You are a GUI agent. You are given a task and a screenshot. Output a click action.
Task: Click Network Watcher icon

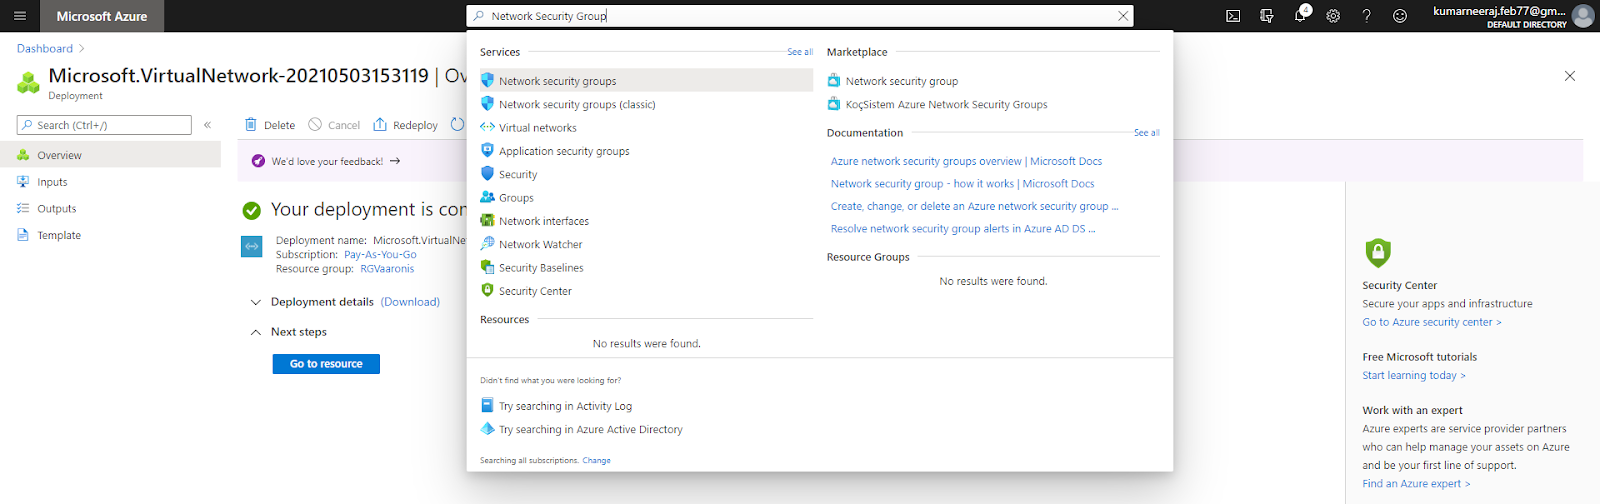487,244
